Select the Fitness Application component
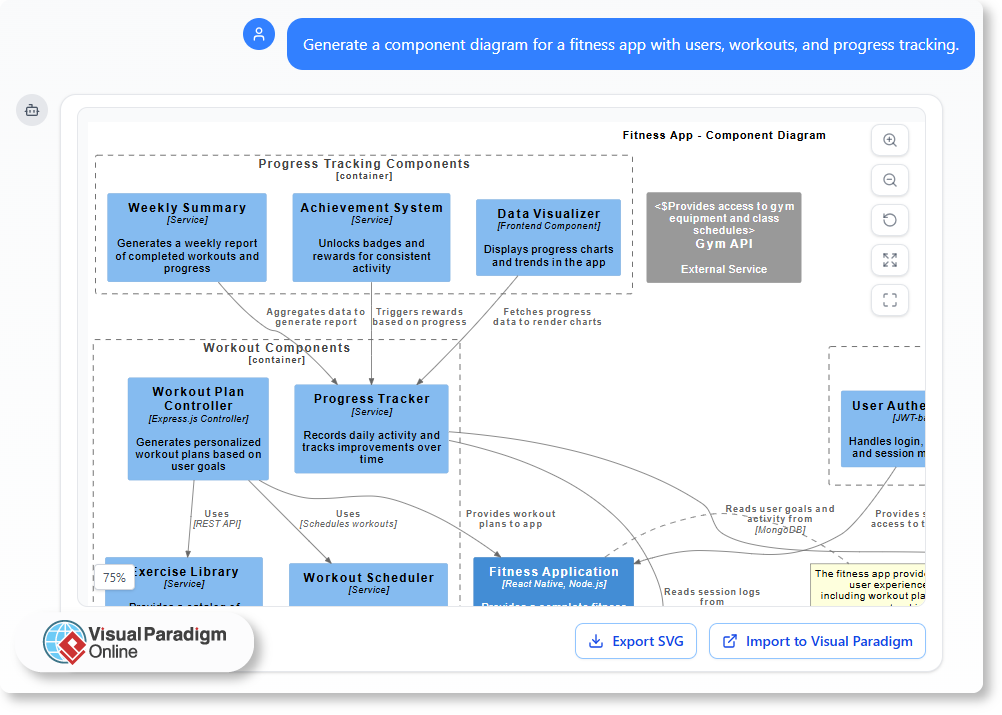Viewport: 1002px width, 715px height. click(553, 578)
